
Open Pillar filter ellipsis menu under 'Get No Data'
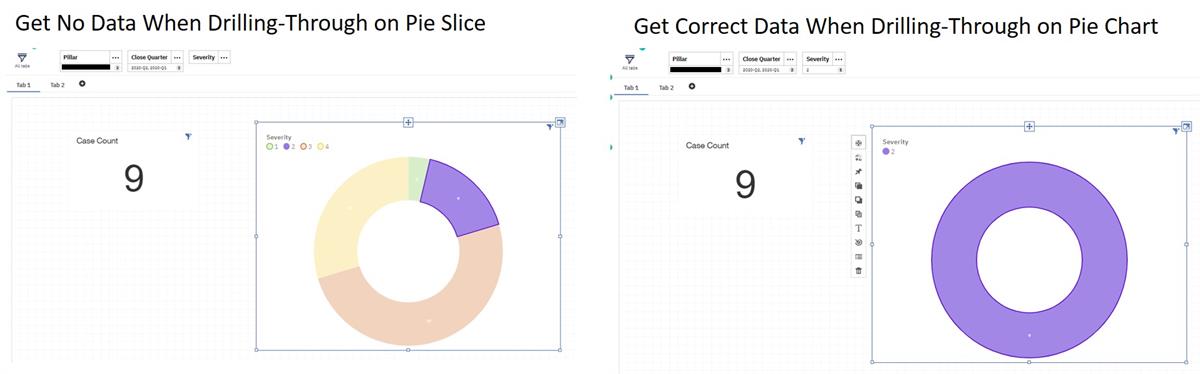click(x=116, y=58)
